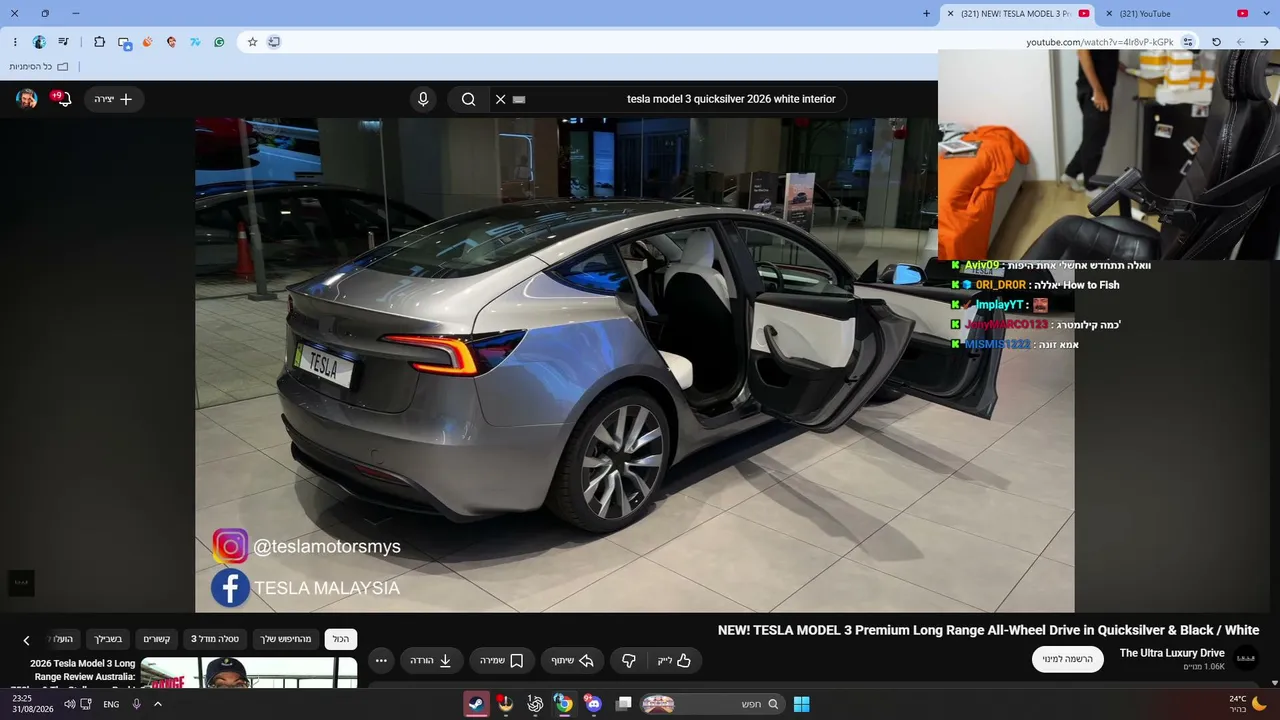Click the YouTube create button
This screenshot has height=720, width=1280.
pos(114,99)
